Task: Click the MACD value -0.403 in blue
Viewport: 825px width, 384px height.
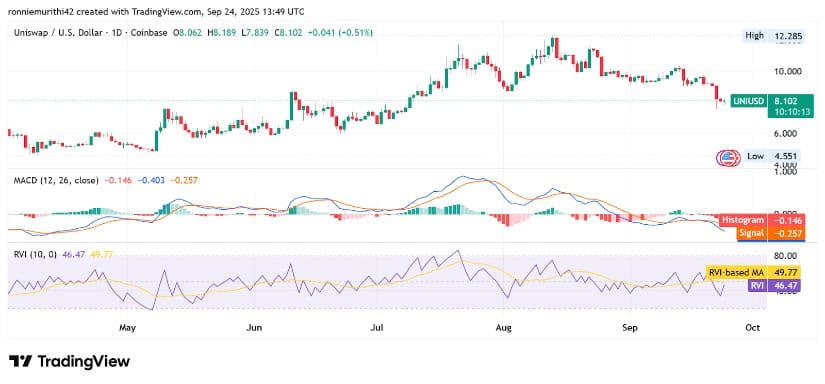Action: coord(152,180)
